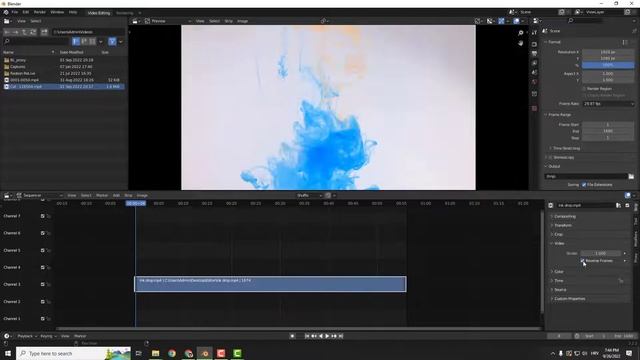
Task: Open the Render properties tab icon
Action: [x=534, y=44]
